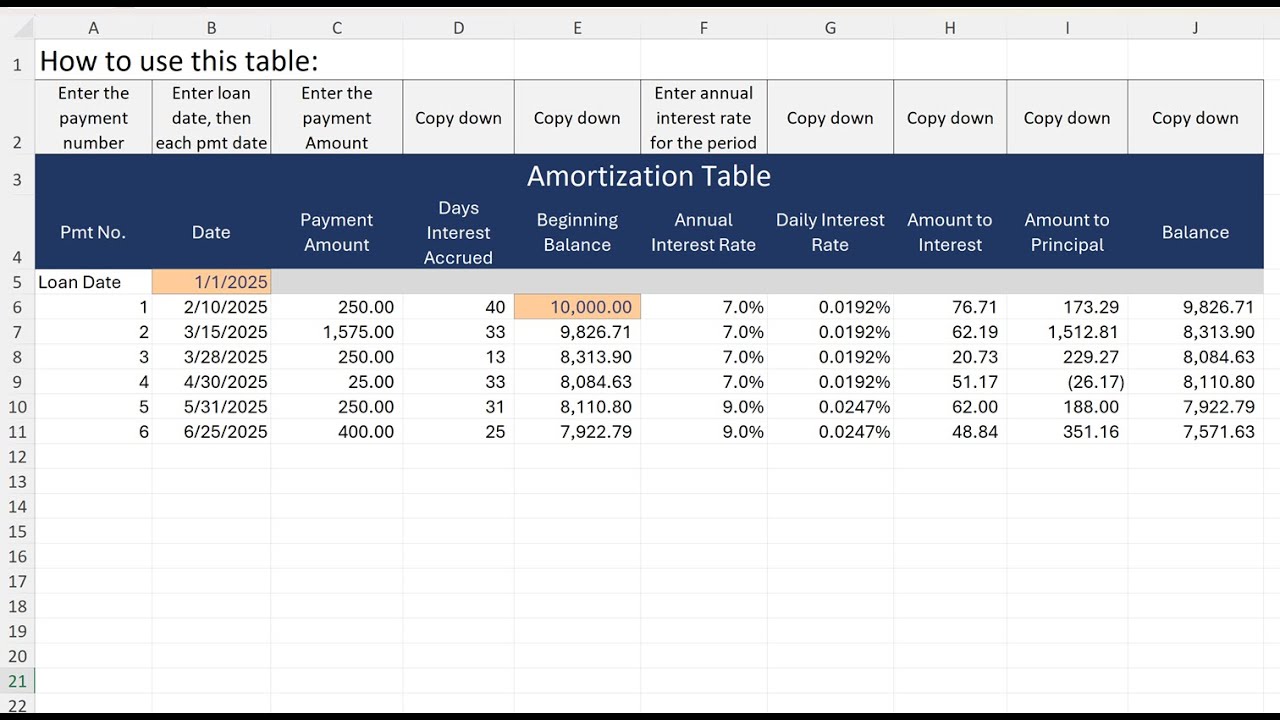Select negative principal cell (26.17)
The image size is (1280, 720).
[1067, 382]
